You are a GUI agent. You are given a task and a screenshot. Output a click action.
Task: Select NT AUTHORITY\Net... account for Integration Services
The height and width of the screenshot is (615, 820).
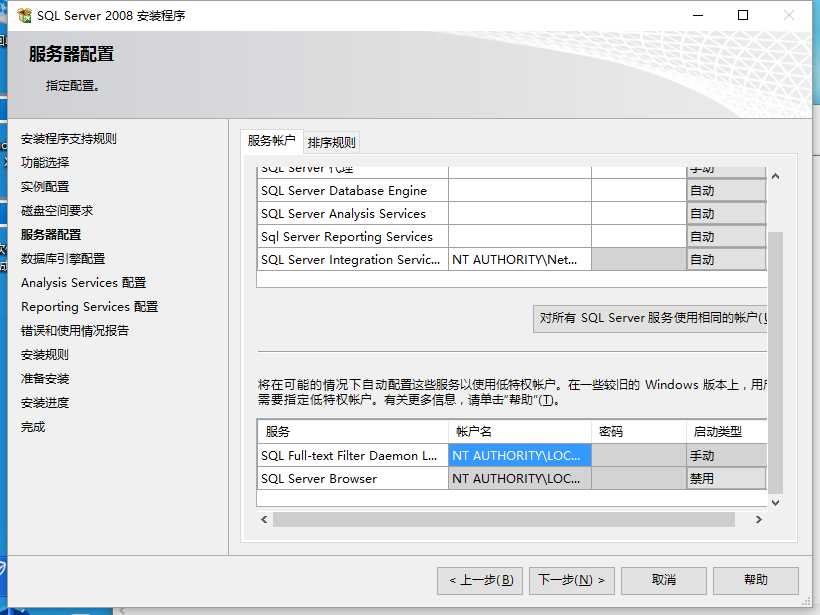[x=520, y=260]
